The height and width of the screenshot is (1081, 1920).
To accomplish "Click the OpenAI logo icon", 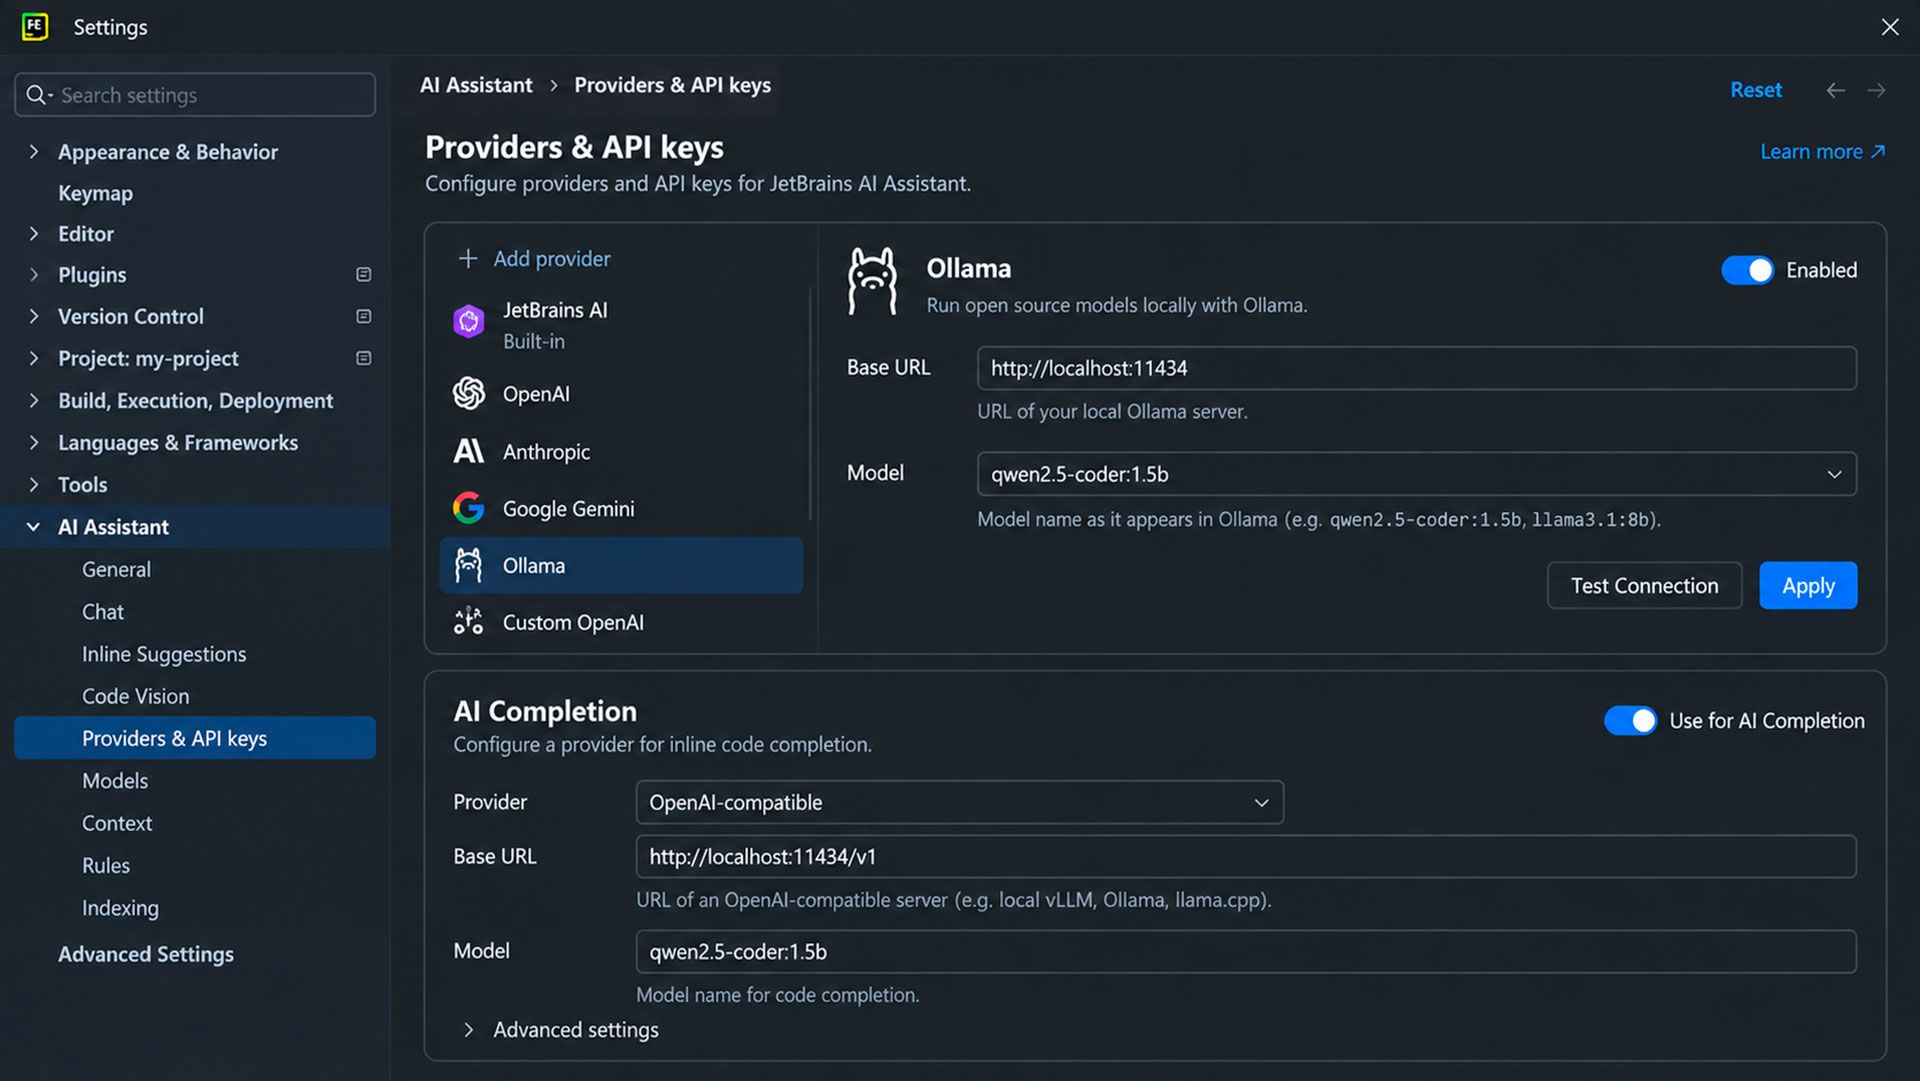I will (468, 394).
